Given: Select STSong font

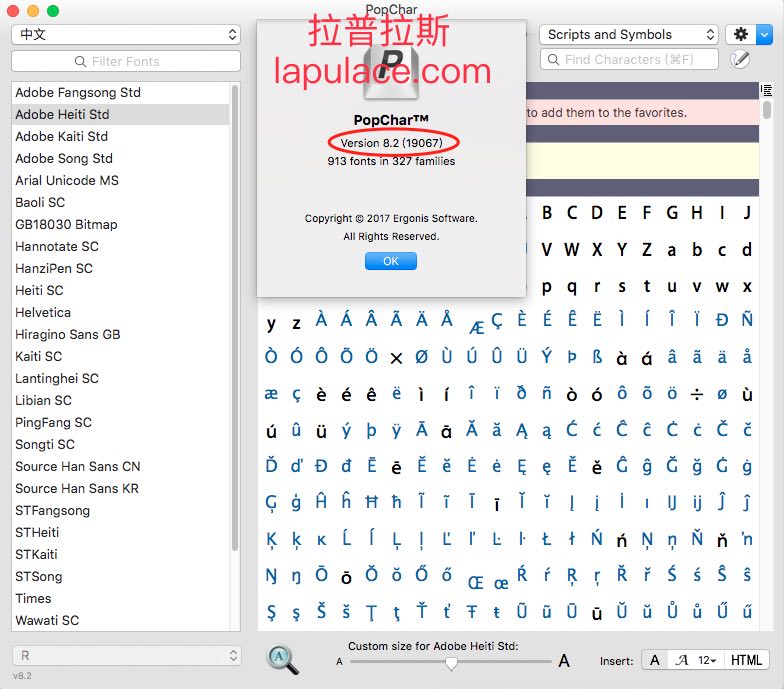Looking at the screenshot, I should pyautogui.click(x=120, y=576).
